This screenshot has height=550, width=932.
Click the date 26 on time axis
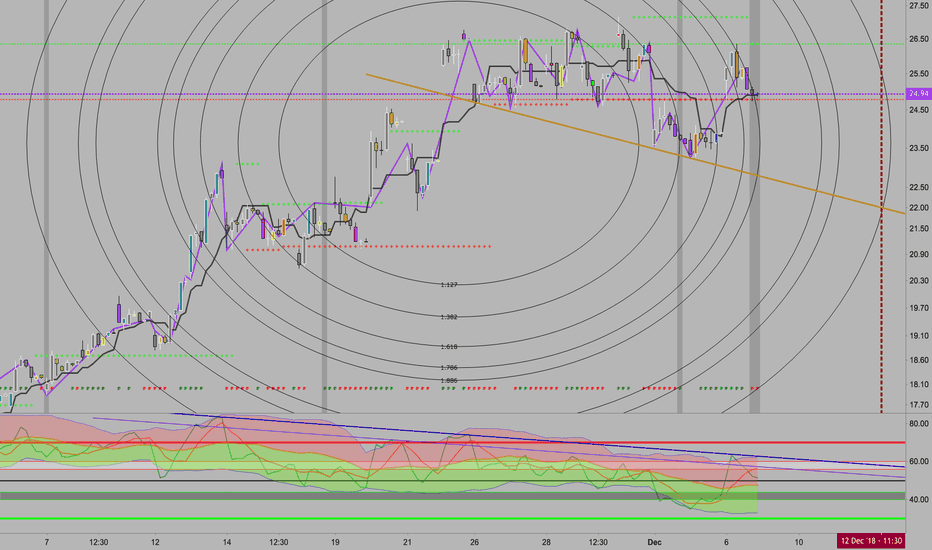click(x=474, y=542)
